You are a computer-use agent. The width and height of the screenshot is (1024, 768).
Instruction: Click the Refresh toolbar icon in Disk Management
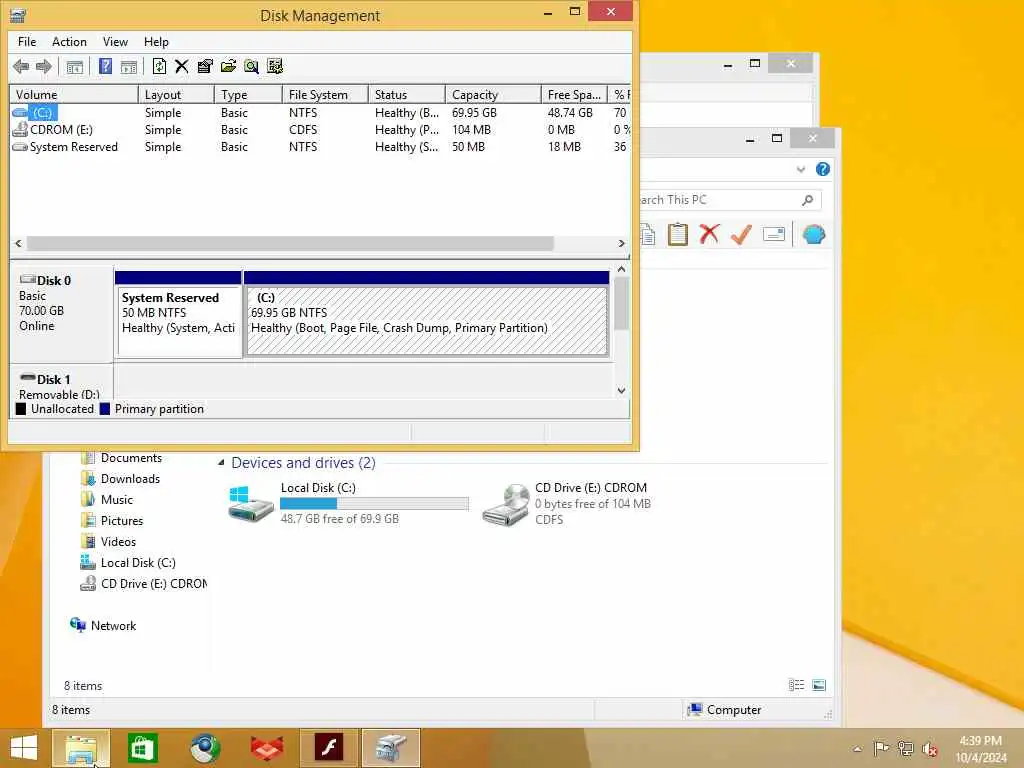[x=159, y=66]
